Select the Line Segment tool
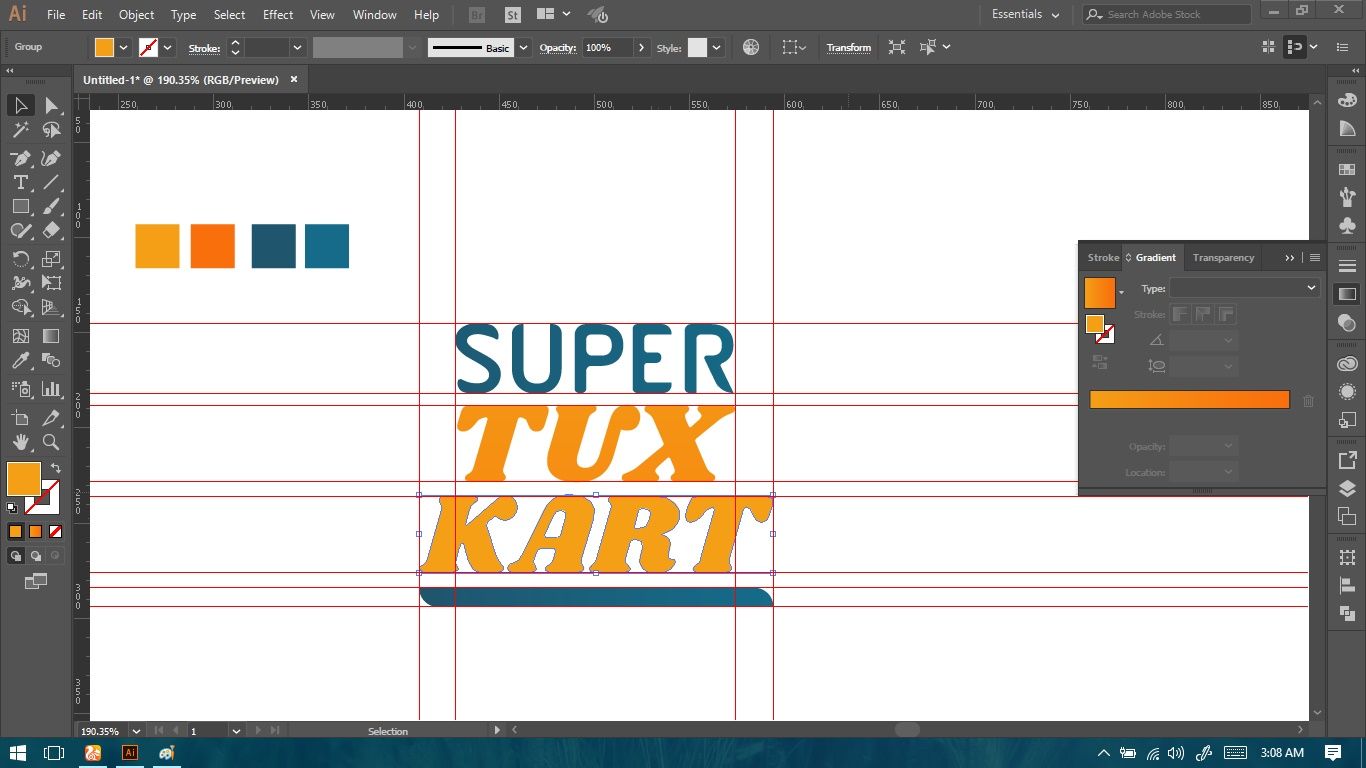Image resolution: width=1366 pixels, height=768 pixels. pyautogui.click(x=51, y=182)
